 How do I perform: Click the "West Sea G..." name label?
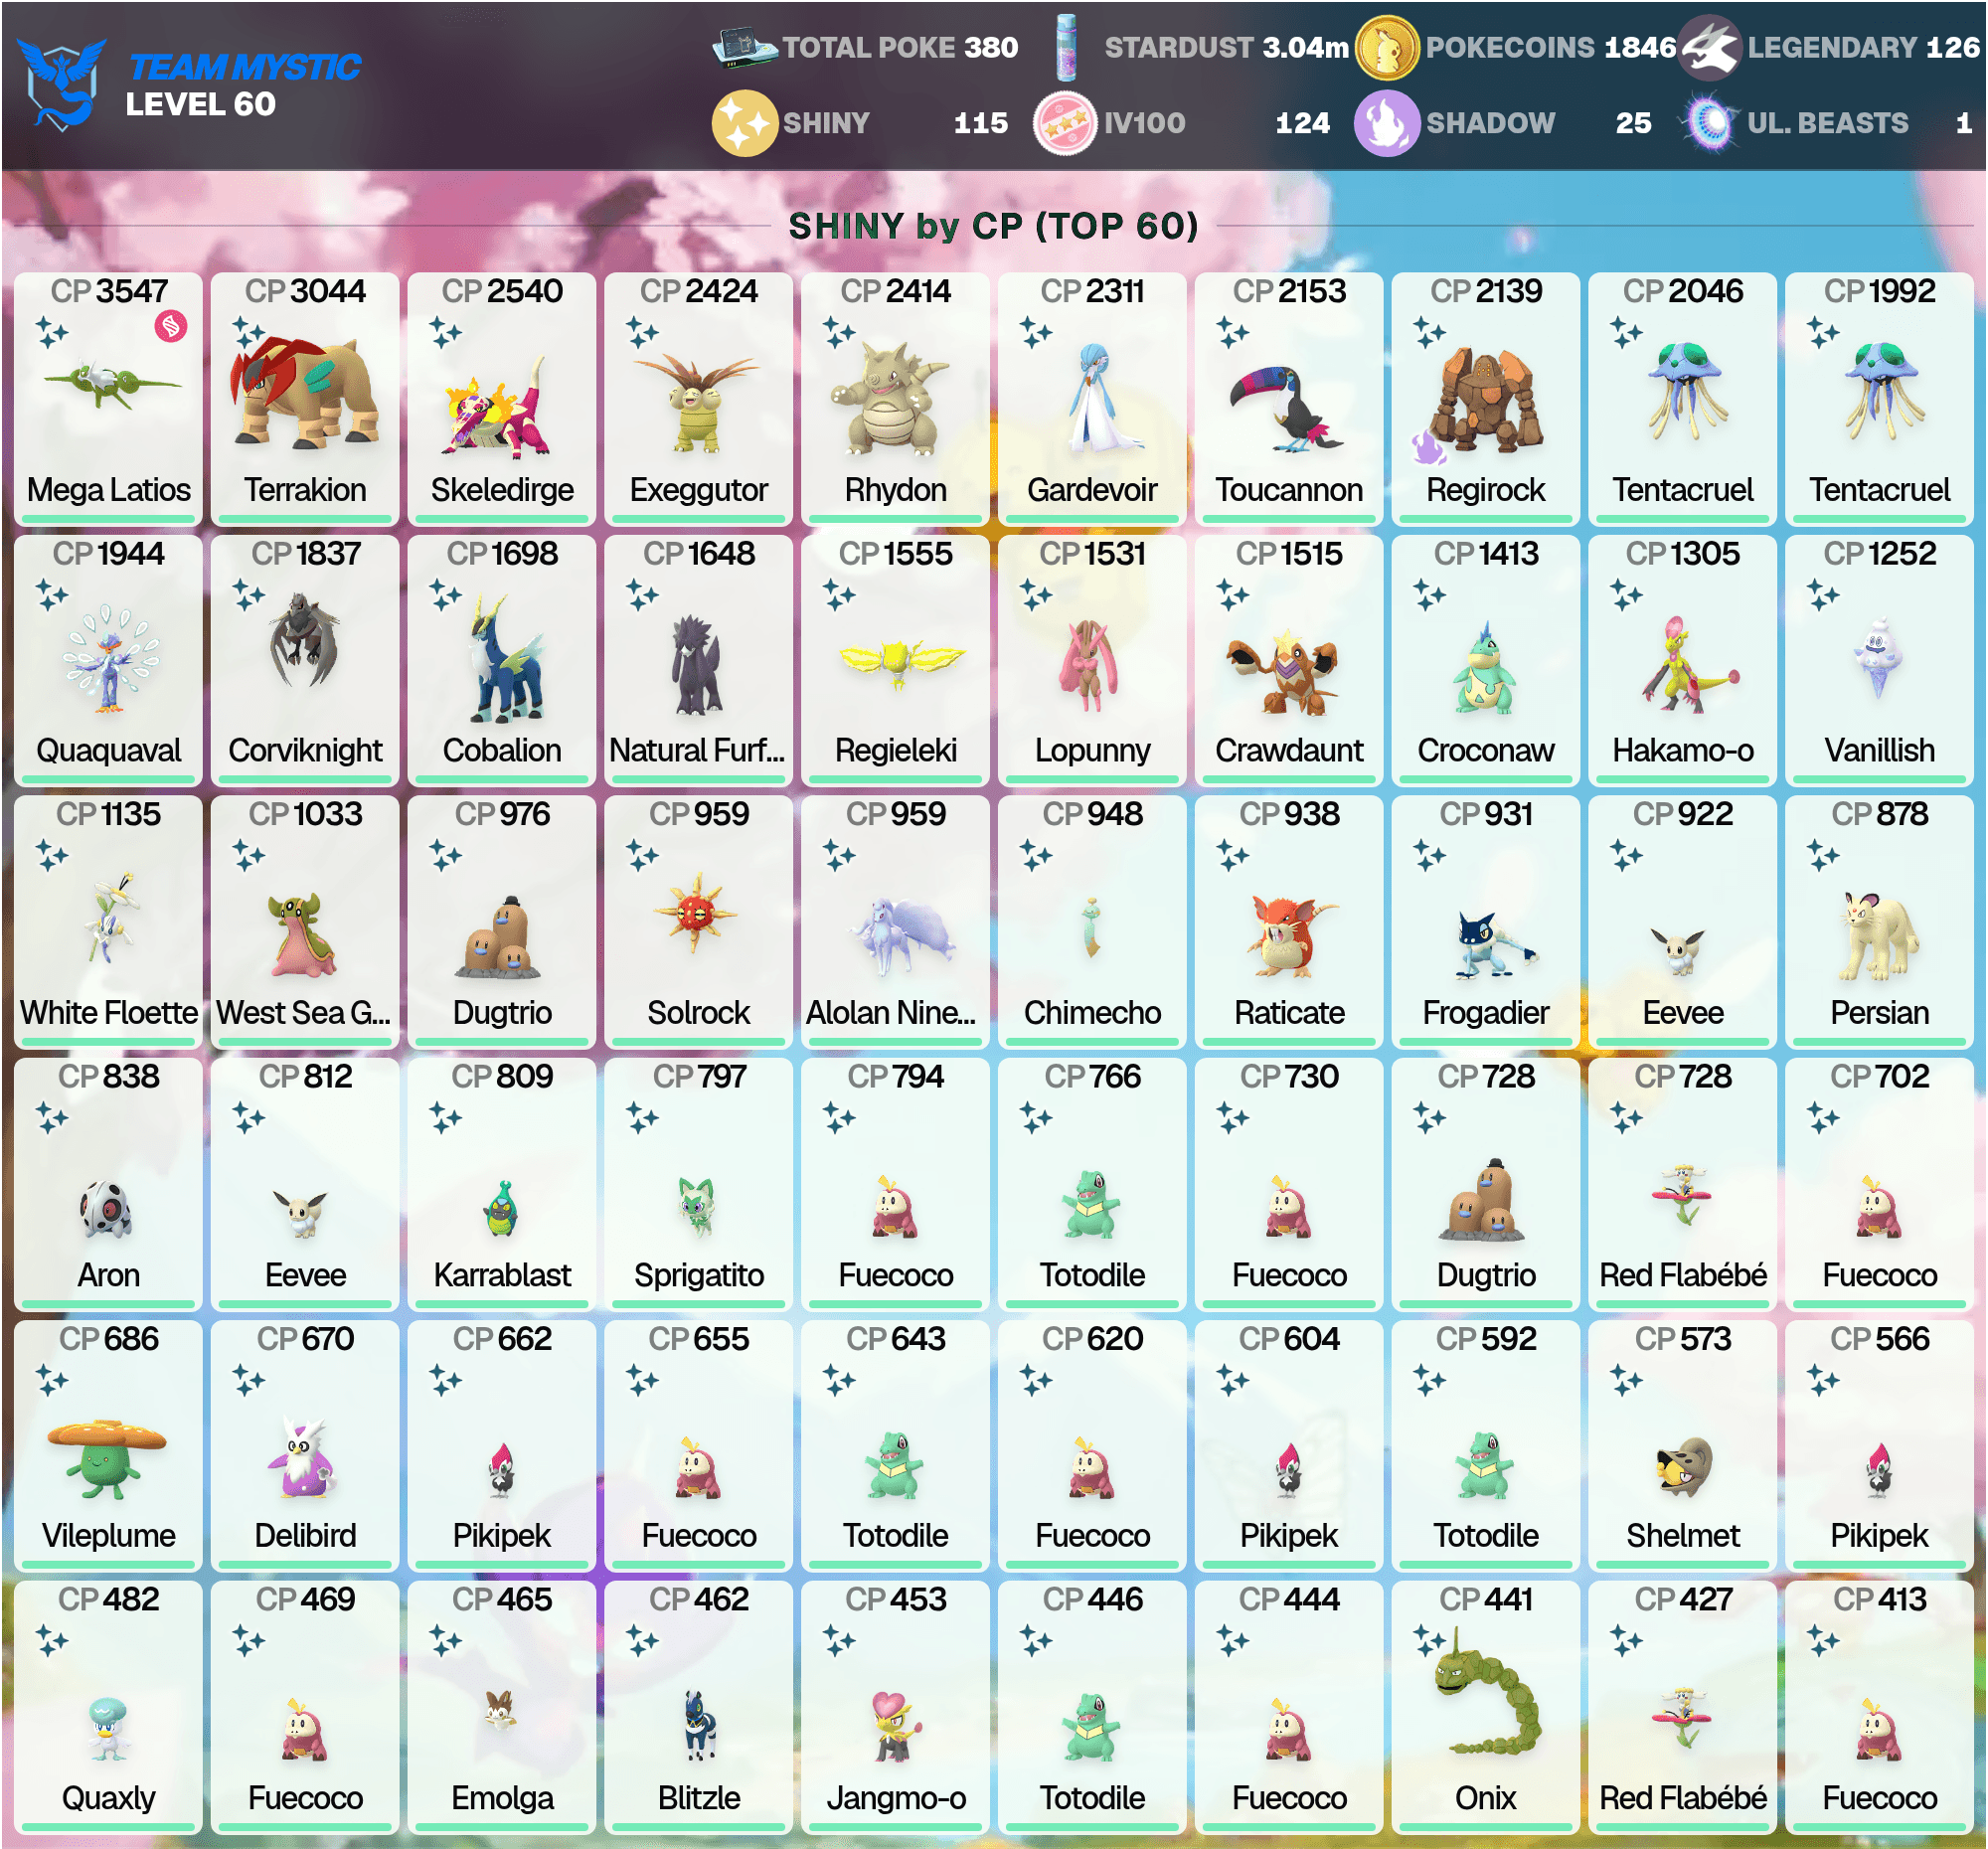(304, 1012)
